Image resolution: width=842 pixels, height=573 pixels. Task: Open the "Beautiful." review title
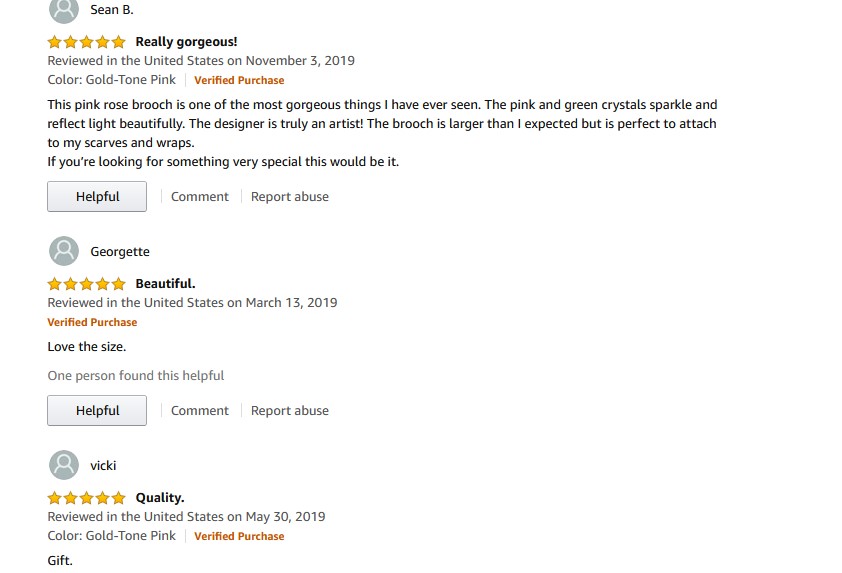165,284
